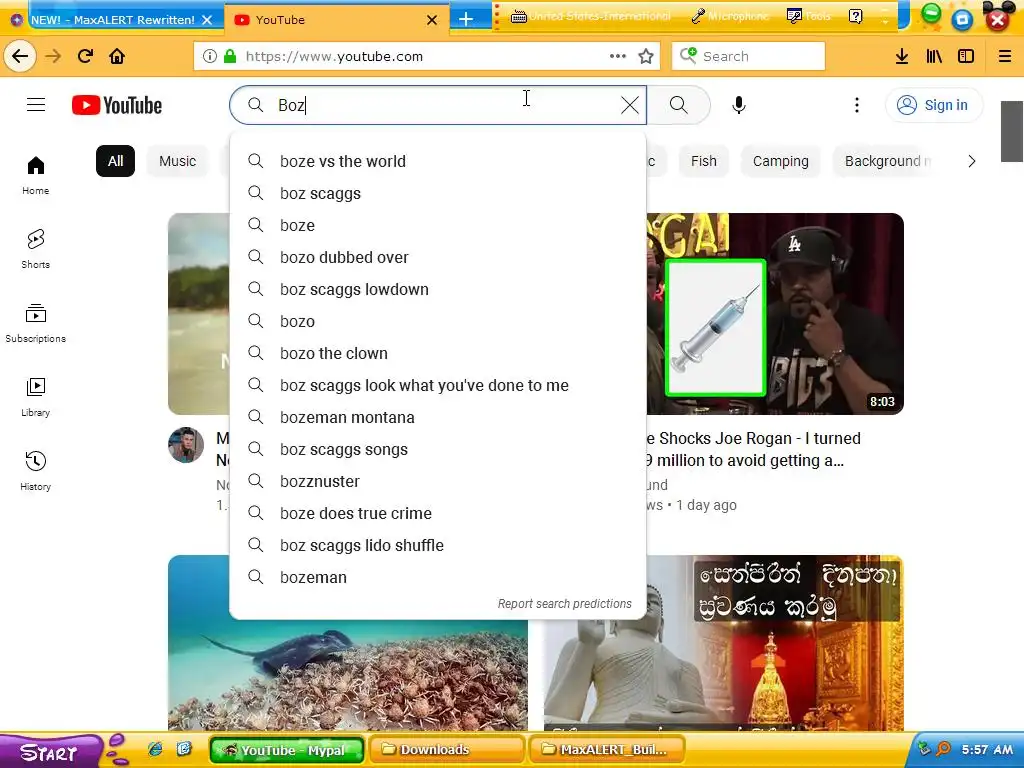Open browser library icon

point(934,56)
